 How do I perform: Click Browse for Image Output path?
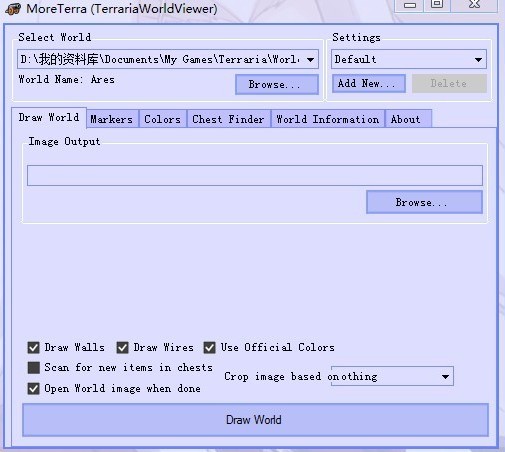click(424, 202)
